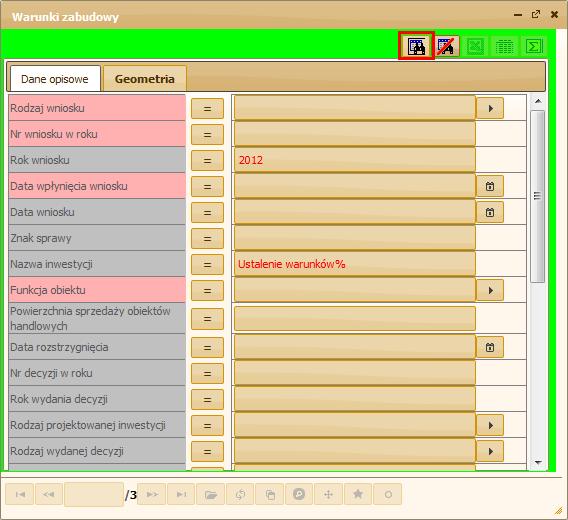The width and height of the screenshot is (568, 520).
Task: Open the table view icon
Action: pyautogui.click(x=504, y=46)
